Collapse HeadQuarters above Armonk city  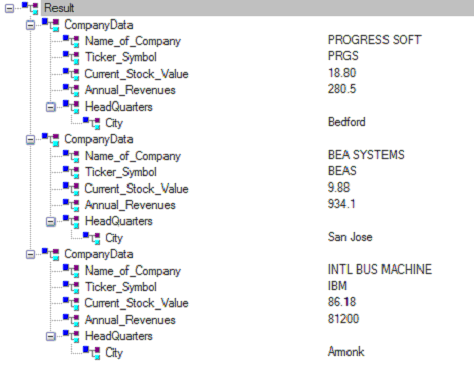[51, 336]
